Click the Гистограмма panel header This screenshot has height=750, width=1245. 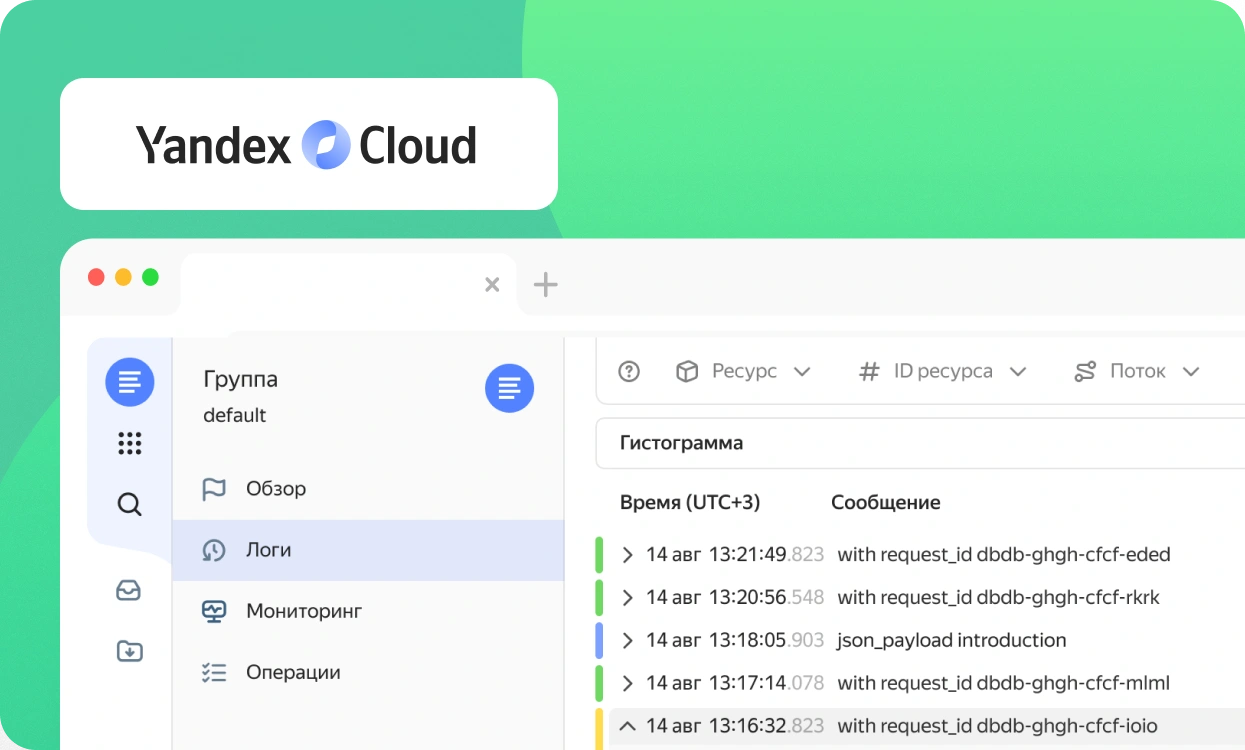coord(682,443)
